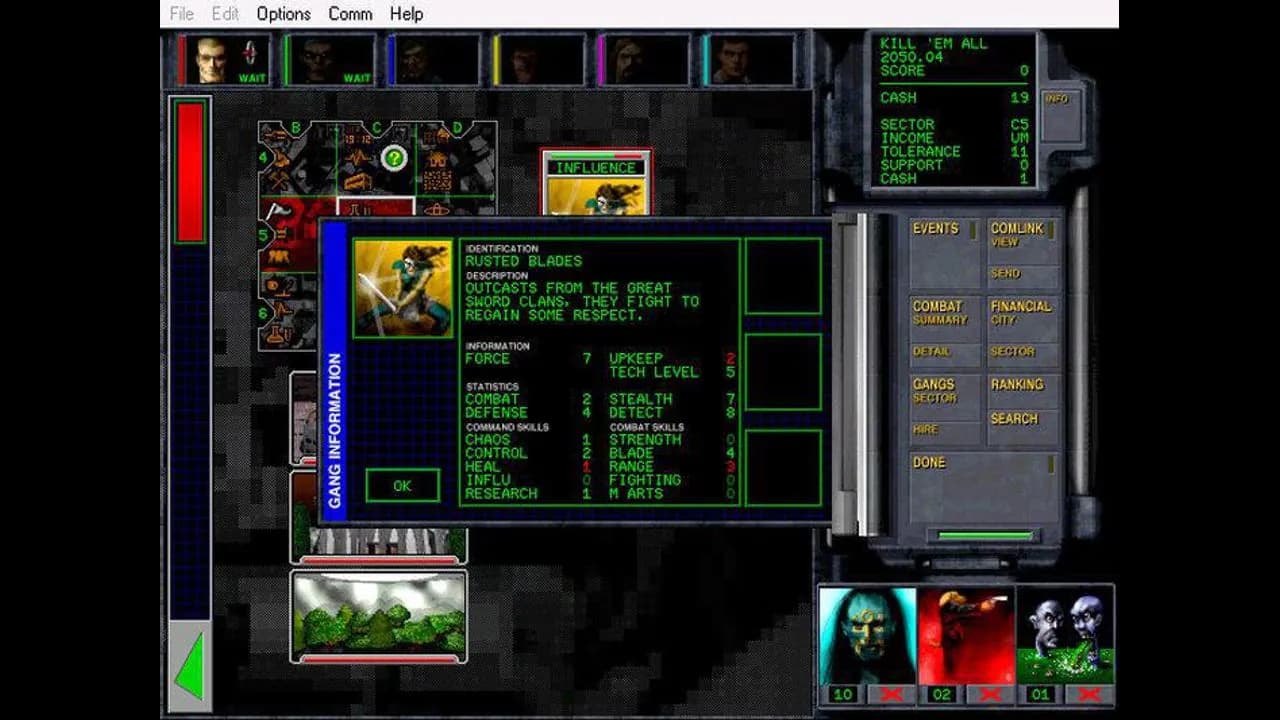Select the yellow overlord portrait

coord(539,60)
